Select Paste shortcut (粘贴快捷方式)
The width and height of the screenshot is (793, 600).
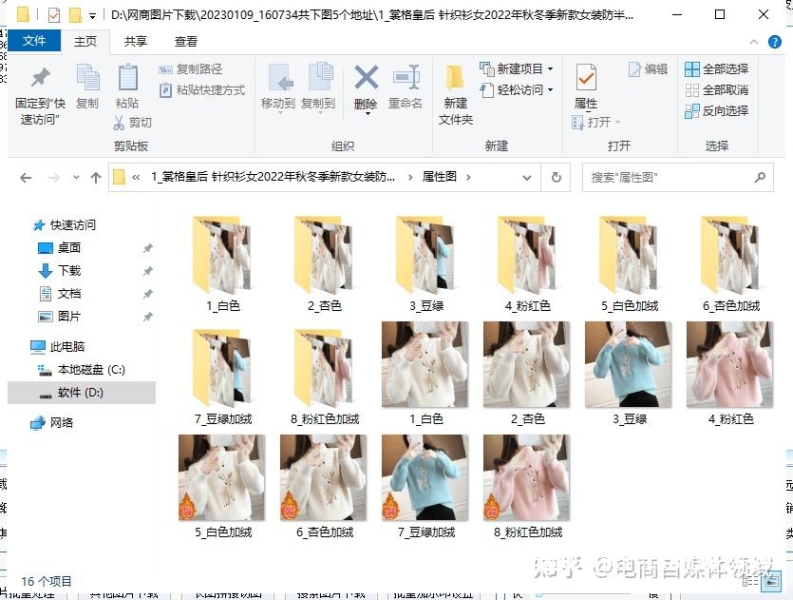(202, 90)
